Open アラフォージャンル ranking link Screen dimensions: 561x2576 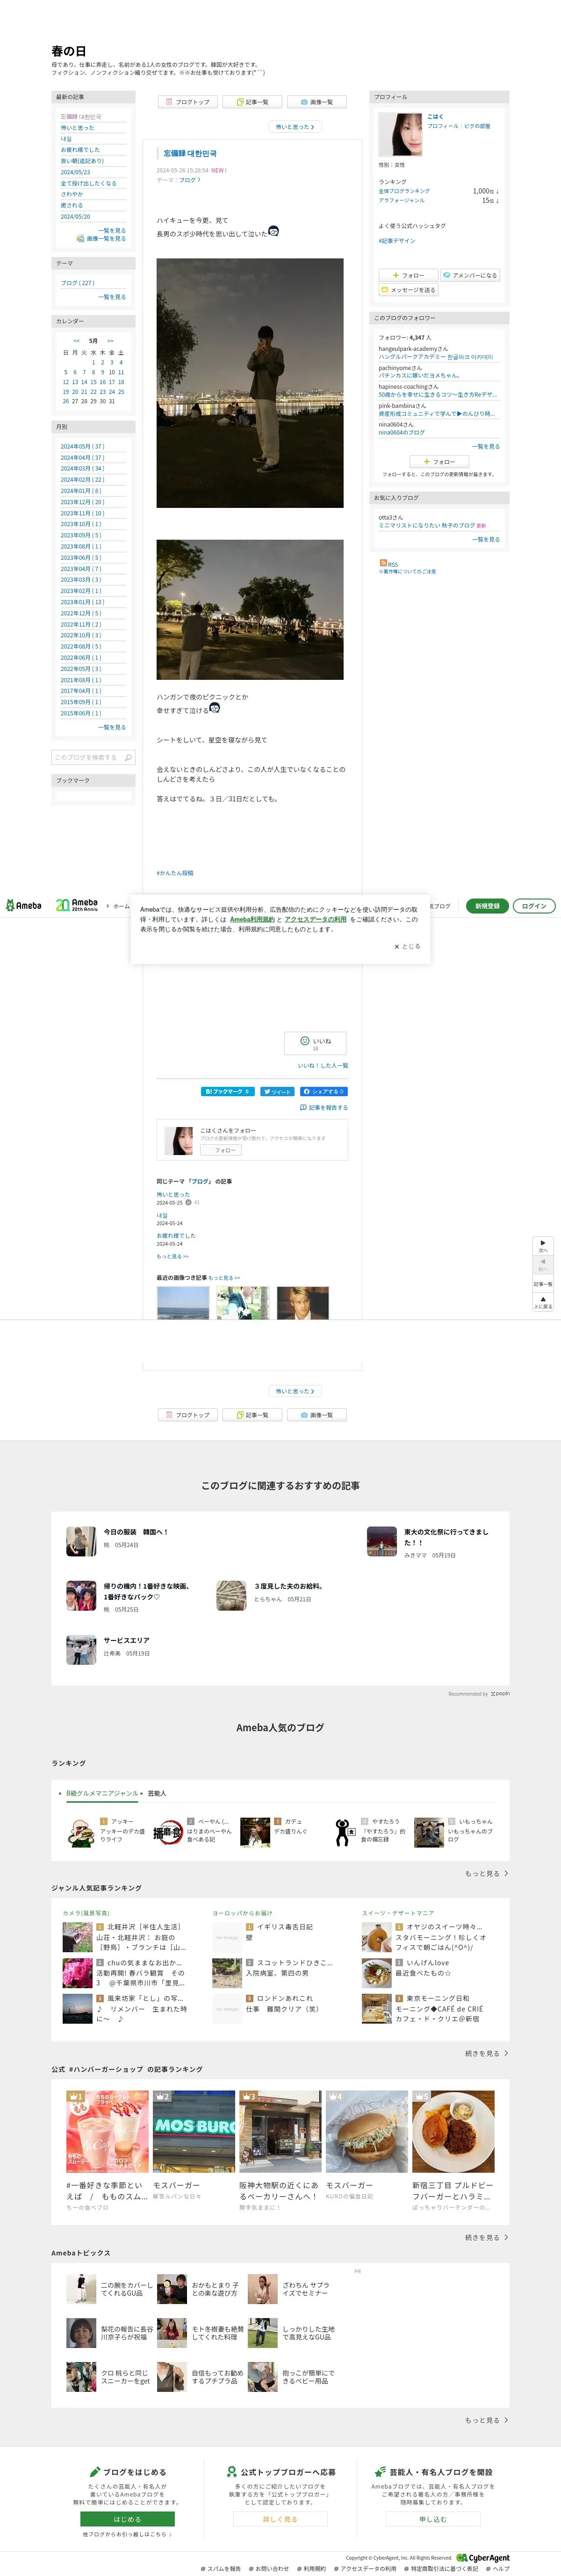click(401, 200)
